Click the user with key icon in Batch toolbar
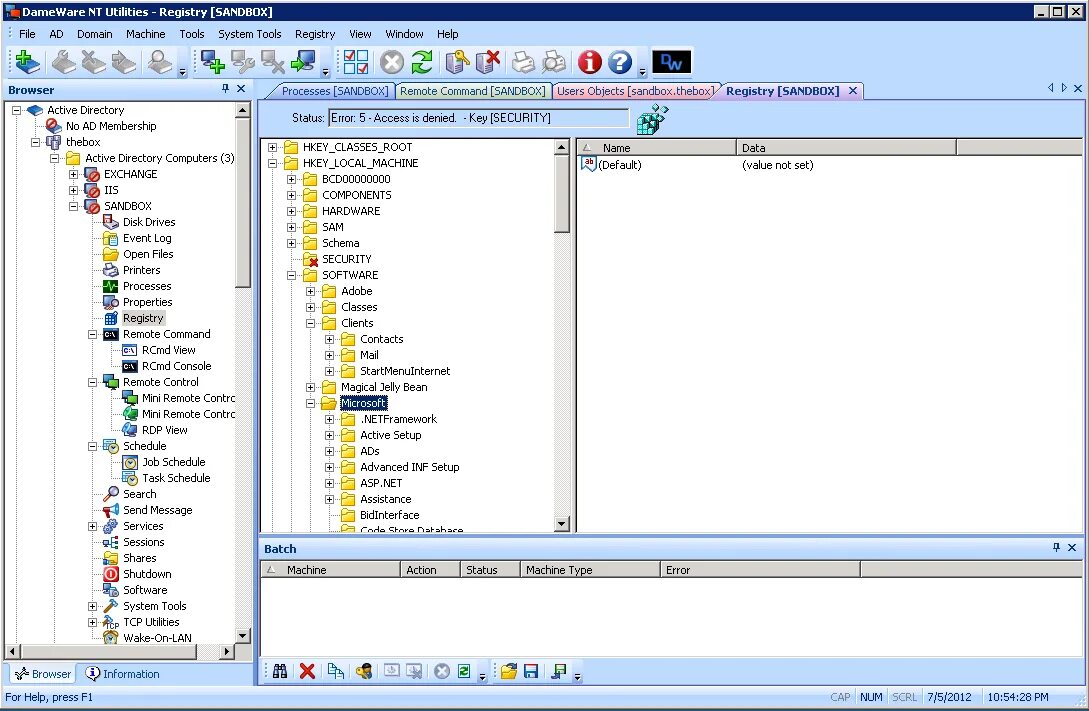The width and height of the screenshot is (1089, 711). (363, 671)
